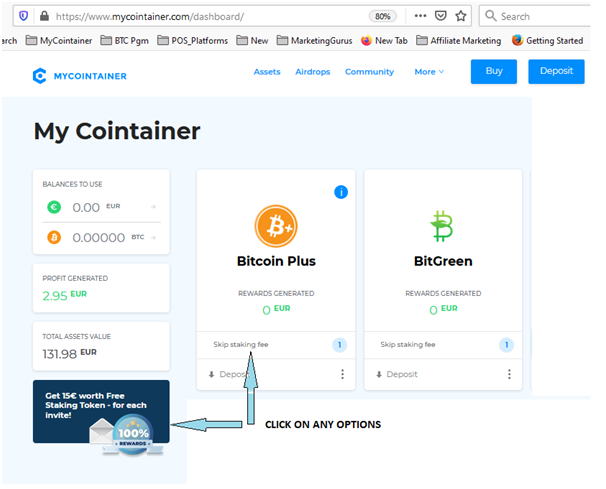
Task: Click Deposit on the Bitcoin Plus card
Action: coord(228,374)
